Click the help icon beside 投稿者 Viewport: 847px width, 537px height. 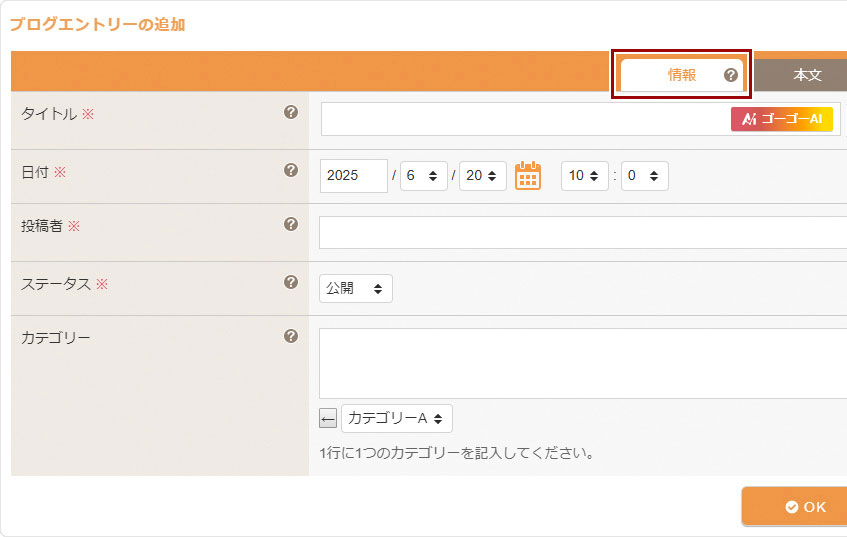291,224
